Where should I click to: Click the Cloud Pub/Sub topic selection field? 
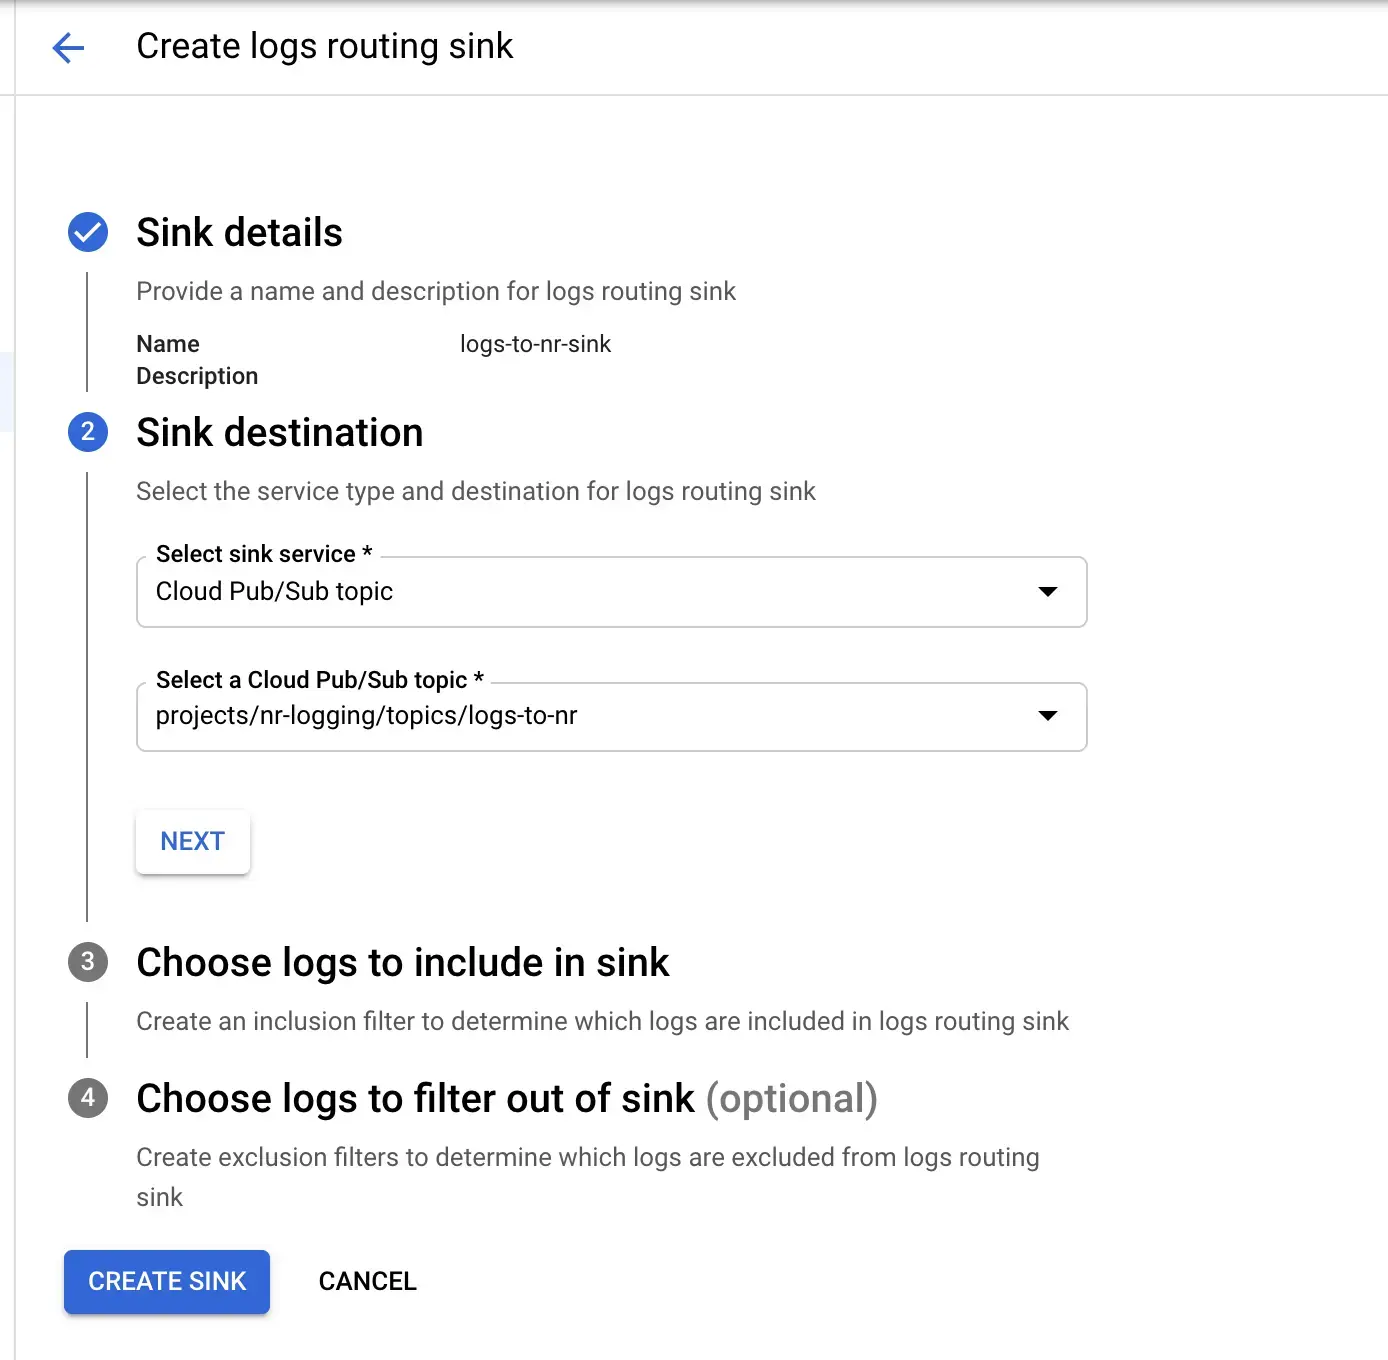(x=580, y=716)
